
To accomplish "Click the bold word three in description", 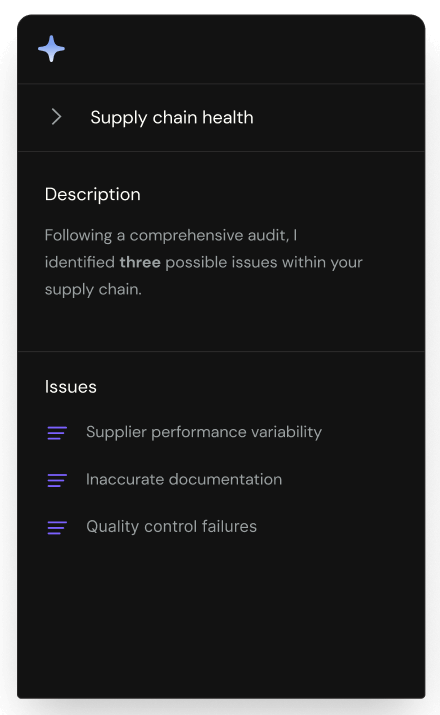I will [x=140, y=262].
